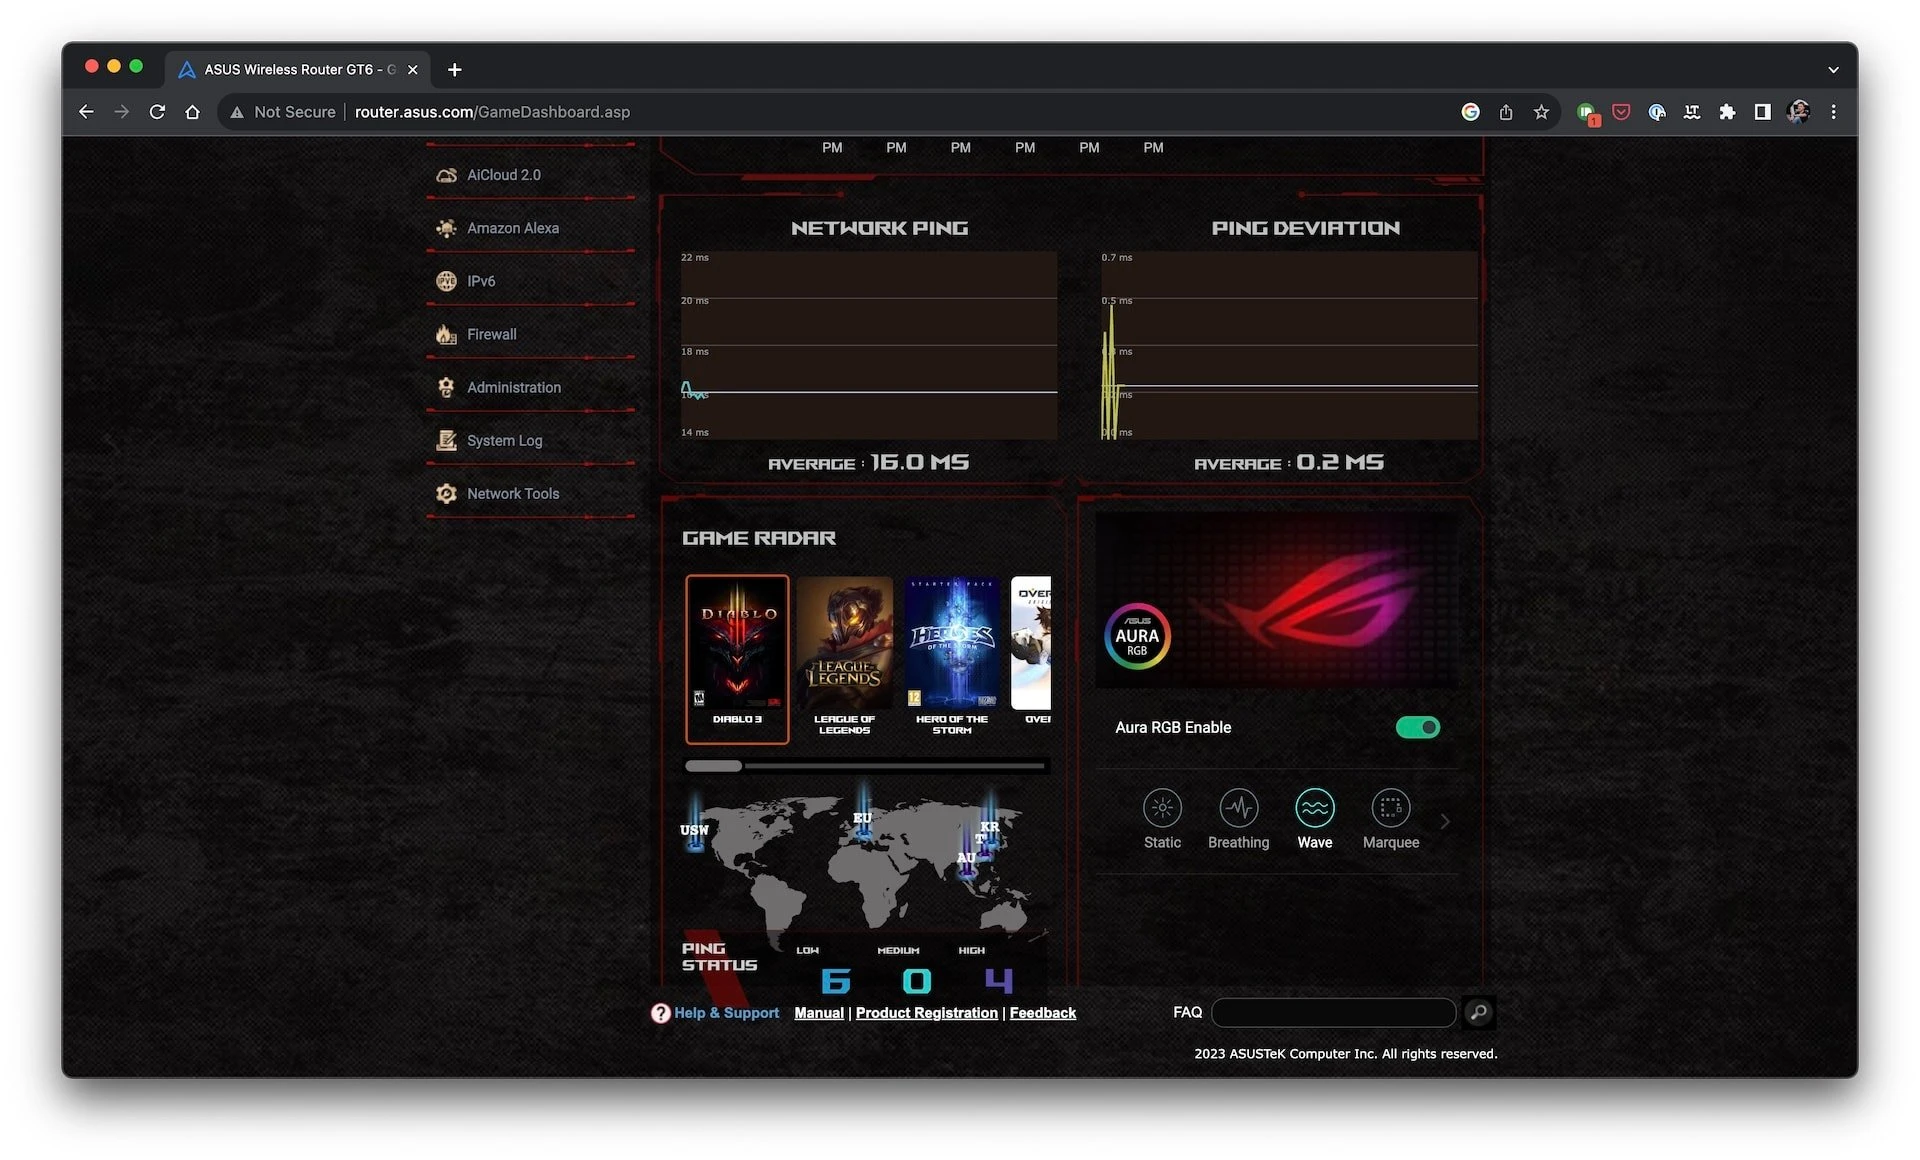Click the browser forward arrow
1920x1160 pixels.
pyautogui.click(x=122, y=112)
